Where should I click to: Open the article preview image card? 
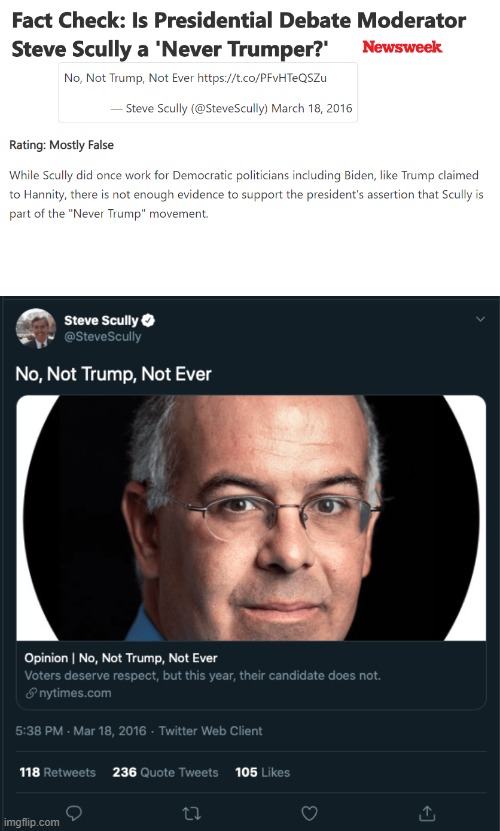point(251,518)
